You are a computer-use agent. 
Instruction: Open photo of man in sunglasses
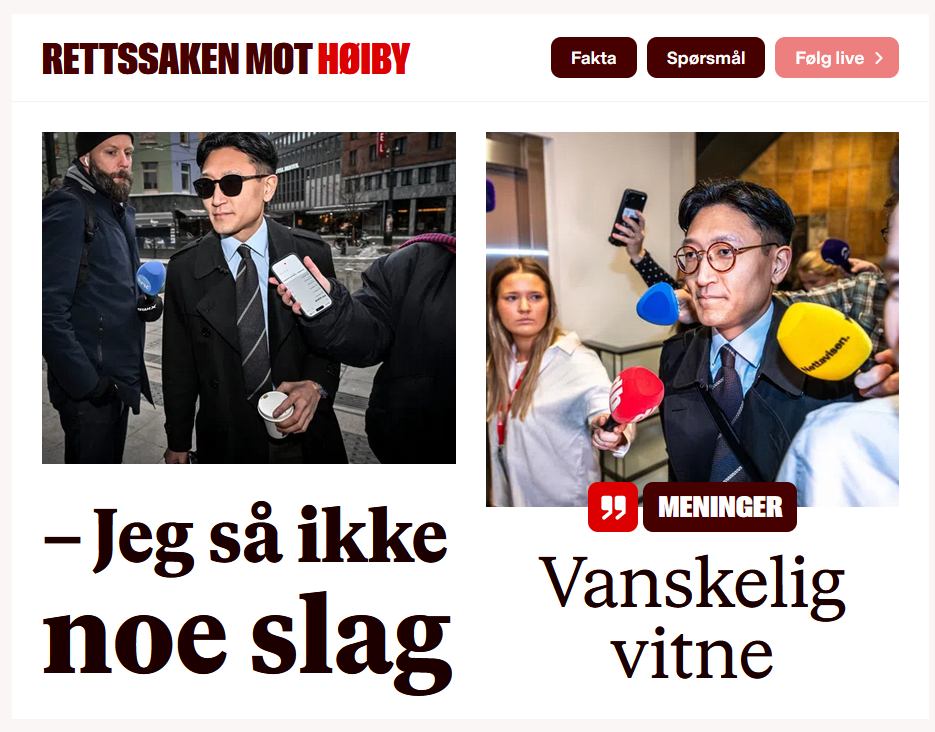249,297
